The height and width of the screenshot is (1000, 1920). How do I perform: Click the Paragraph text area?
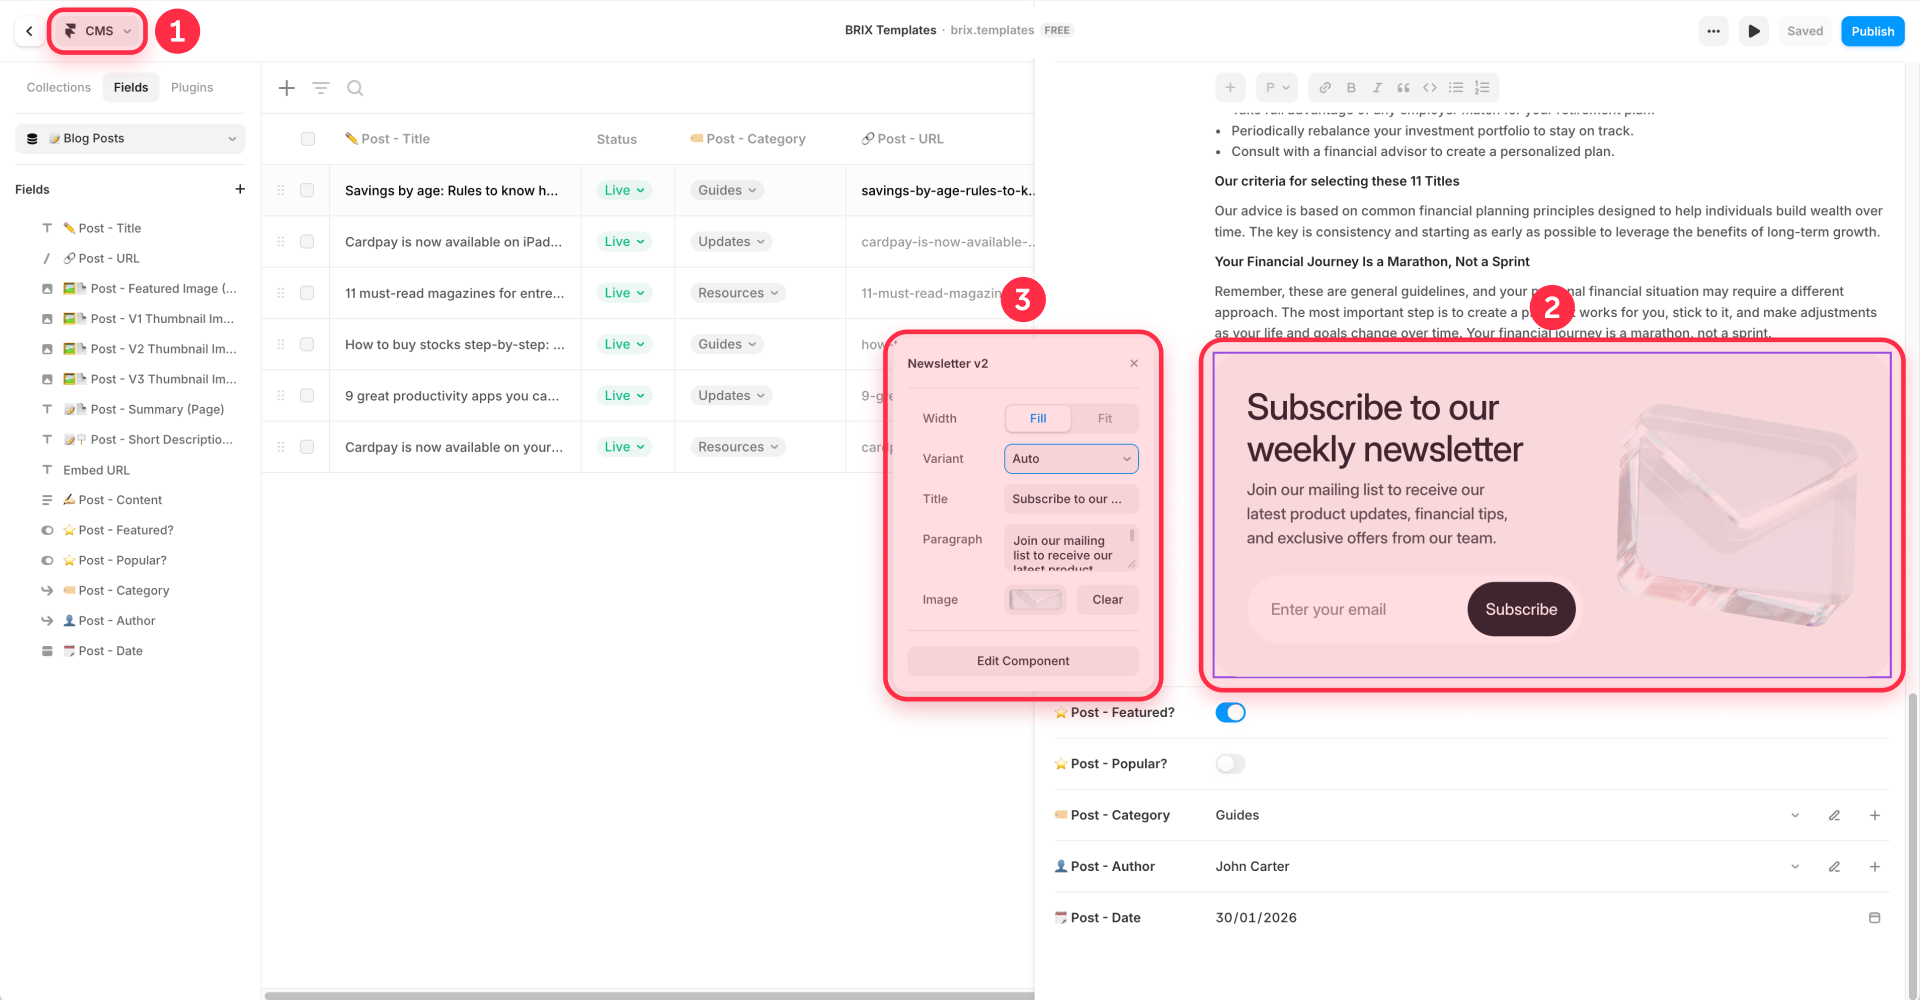pyautogui.click(x=1071, y=548)
